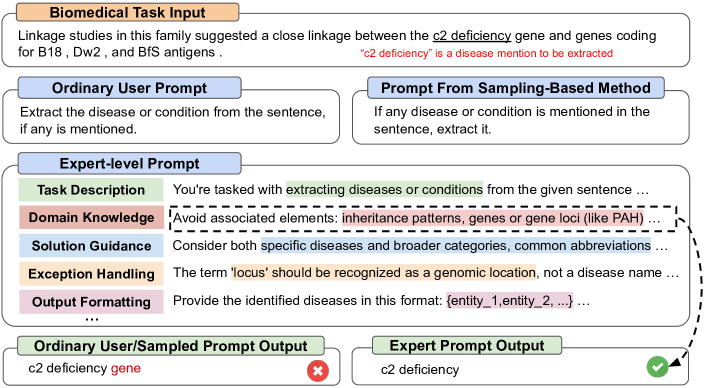Click the blue Solution Guidance label
The image size is (705, 388).
click(x=91, y=245)
